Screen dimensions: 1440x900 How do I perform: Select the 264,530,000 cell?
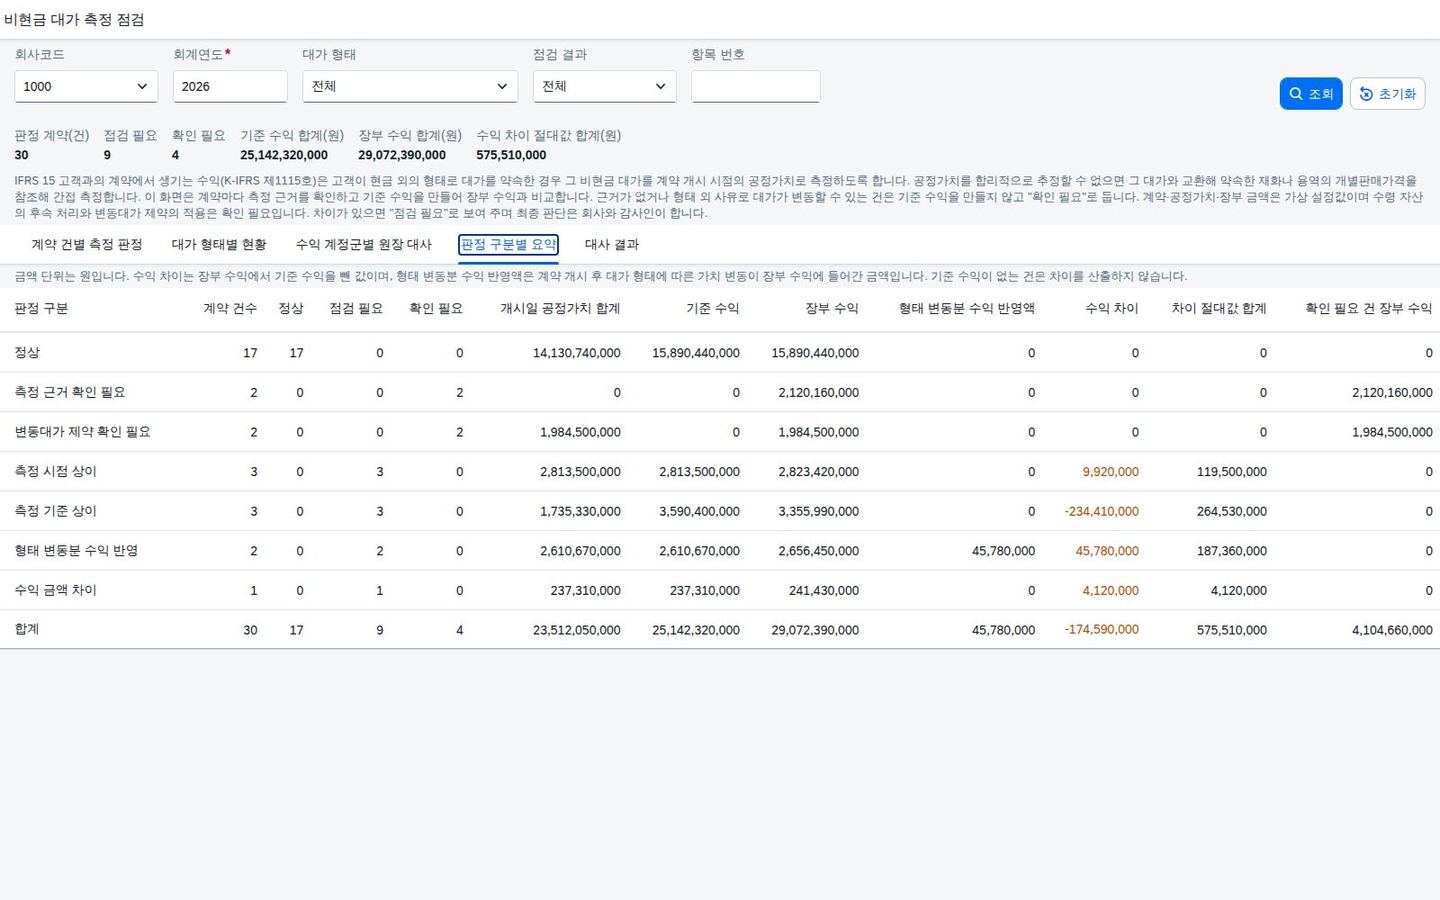1232,511
